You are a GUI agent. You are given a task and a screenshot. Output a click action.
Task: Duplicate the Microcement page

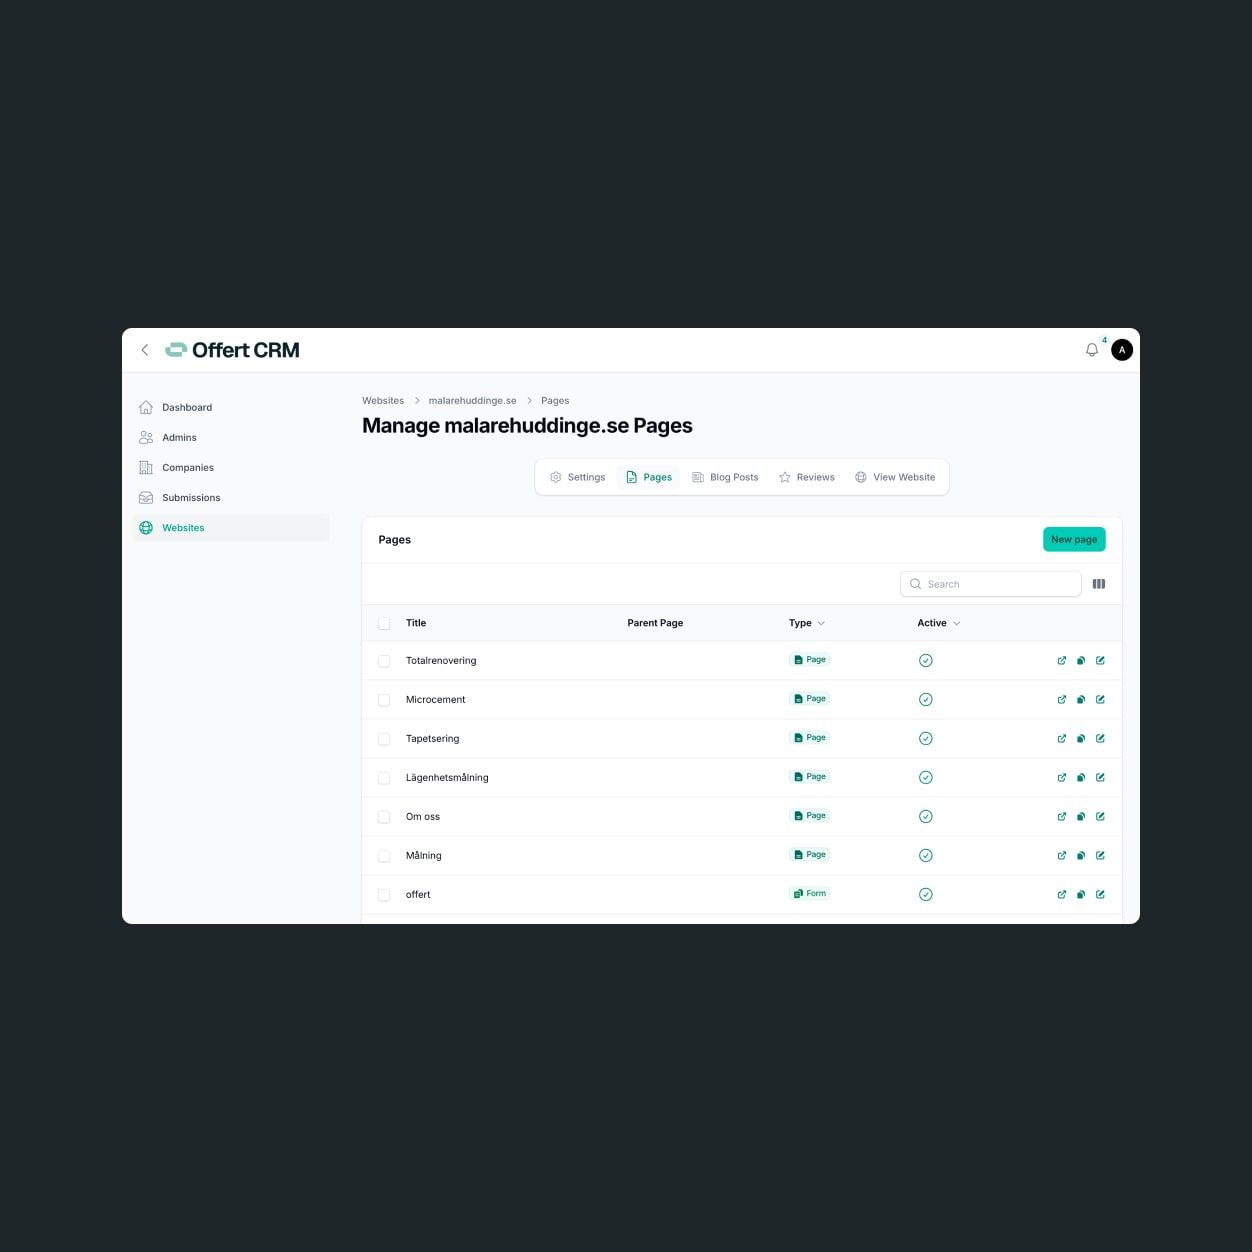pos(1081,699)
